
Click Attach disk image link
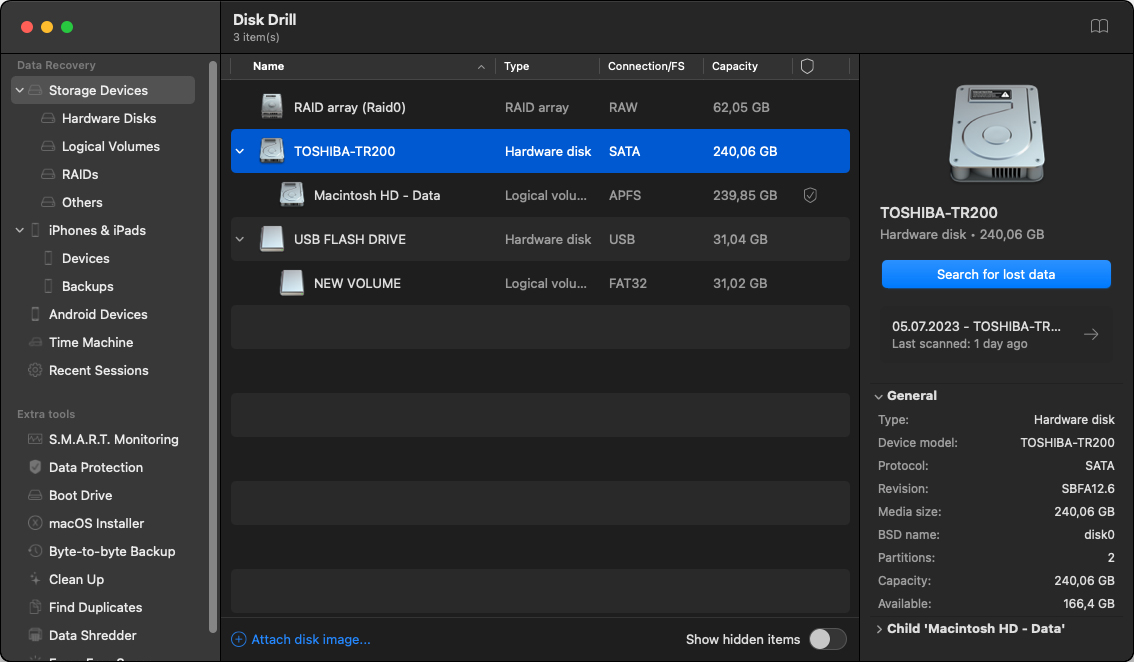[x=301, y=640]
